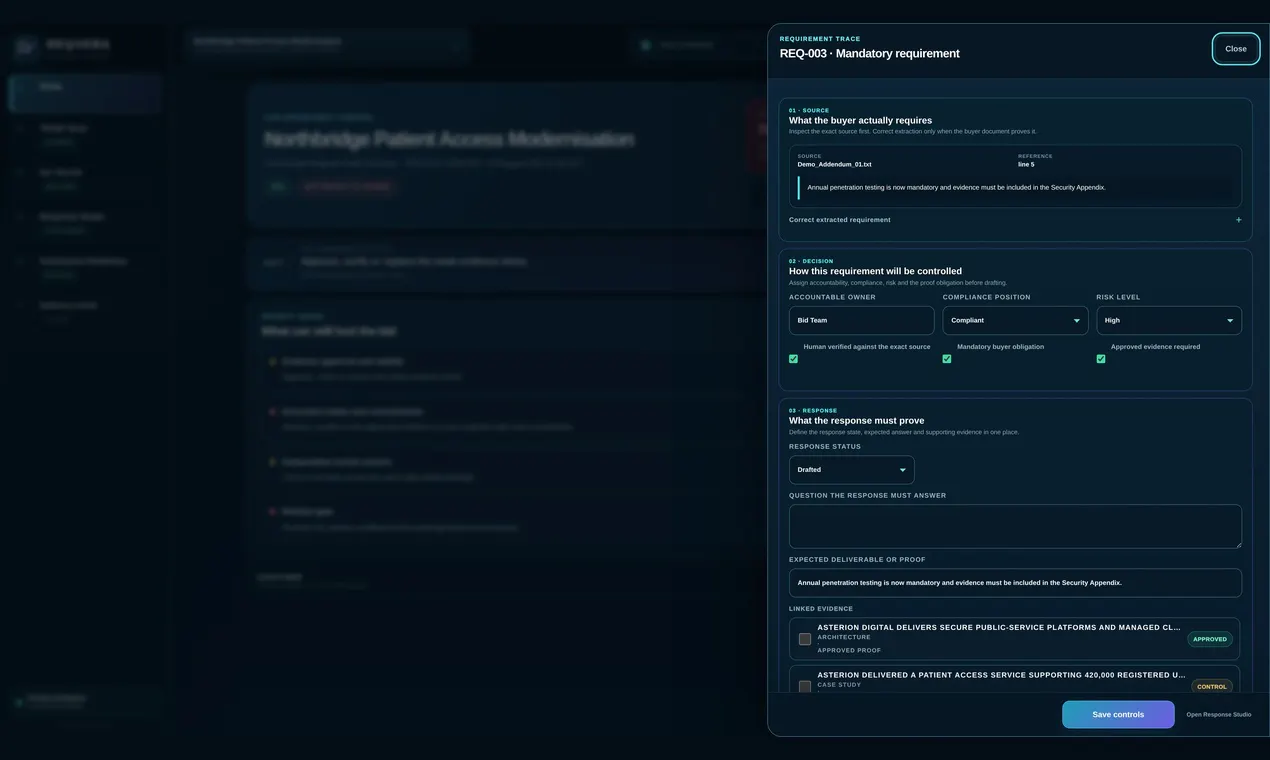Toggle the Mandatory buyer obligation checkbox
1270x760 pixels.
click(947, 359)
